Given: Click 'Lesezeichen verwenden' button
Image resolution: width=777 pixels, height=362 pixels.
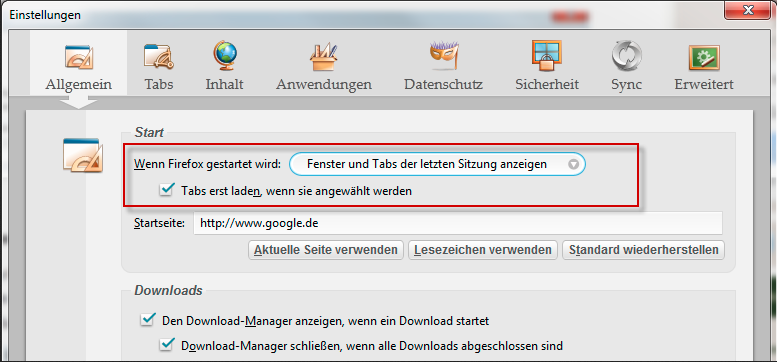Looking at the screenshot, I should [x=483, y=250].
